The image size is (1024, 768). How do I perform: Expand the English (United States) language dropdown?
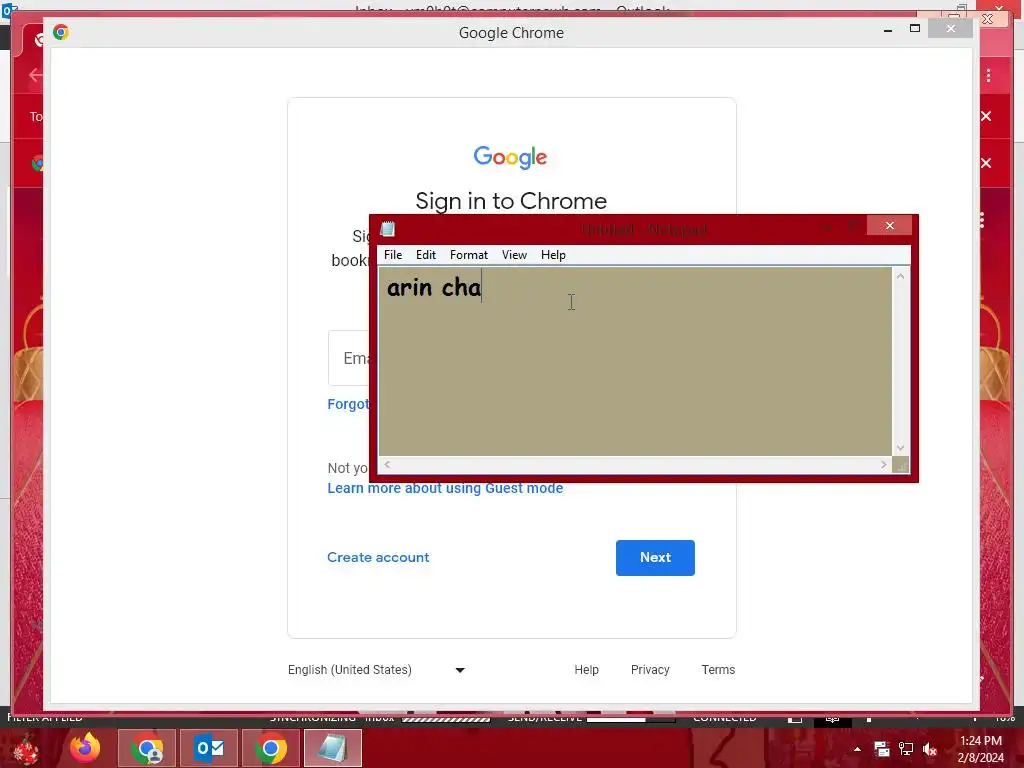pos(376,670)
